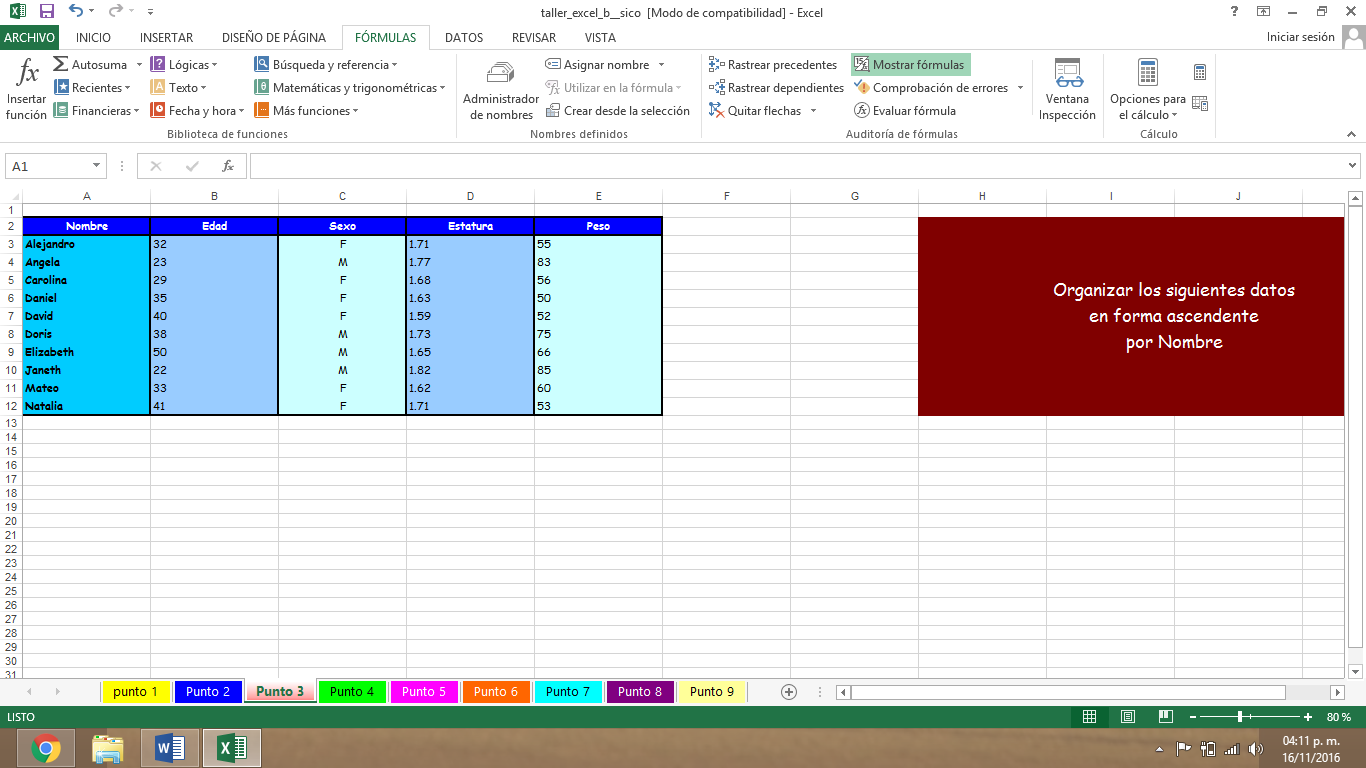The height and width of the screenshot is (768, 1366).
Task: Open the Administrador de nombres
Action: [500, 88]
